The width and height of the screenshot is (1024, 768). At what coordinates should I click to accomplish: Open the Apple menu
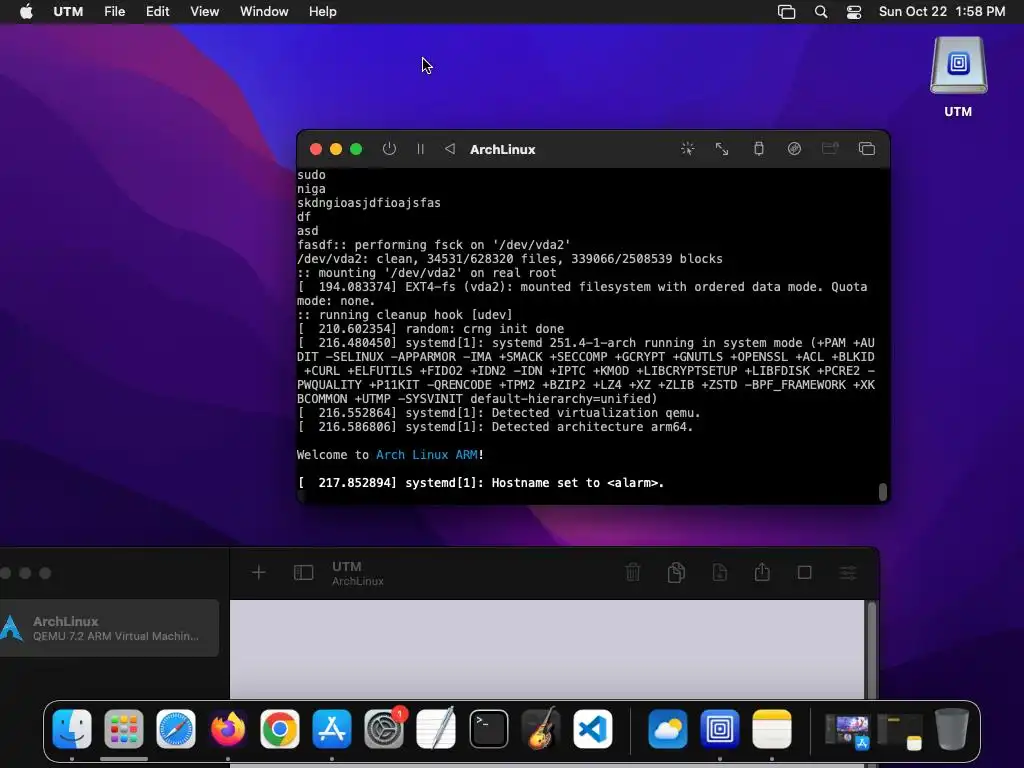pos(26,12)
